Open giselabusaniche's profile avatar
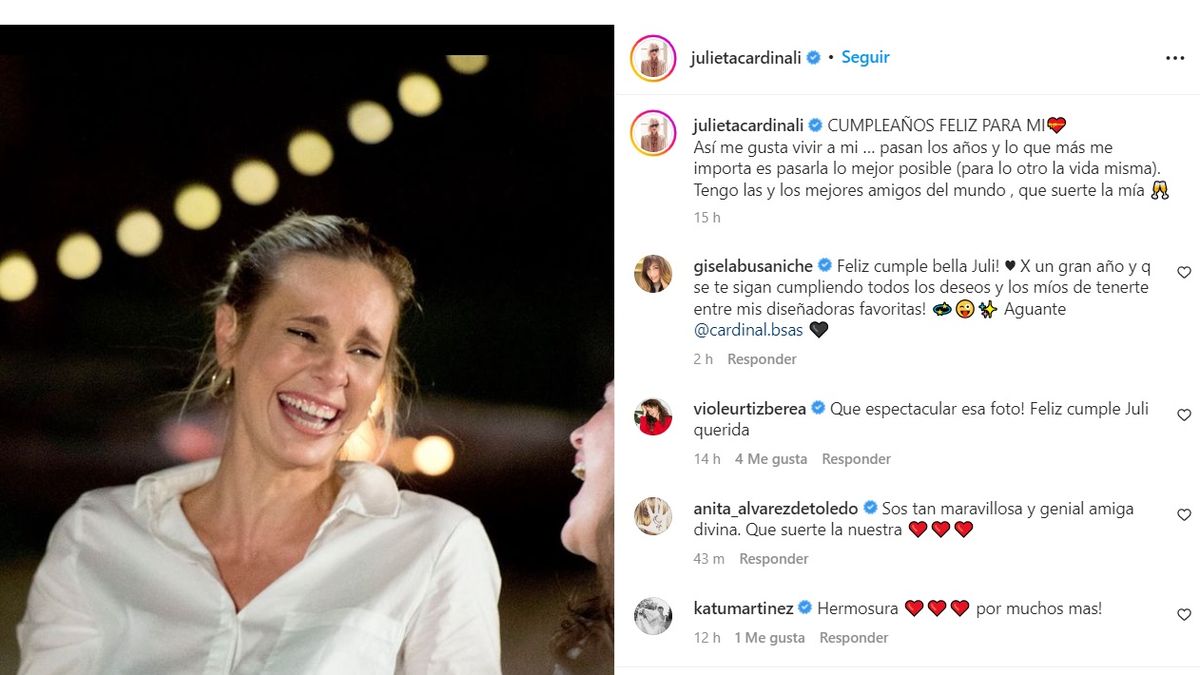Viewport: 1200px width, 675px height. 653,273
